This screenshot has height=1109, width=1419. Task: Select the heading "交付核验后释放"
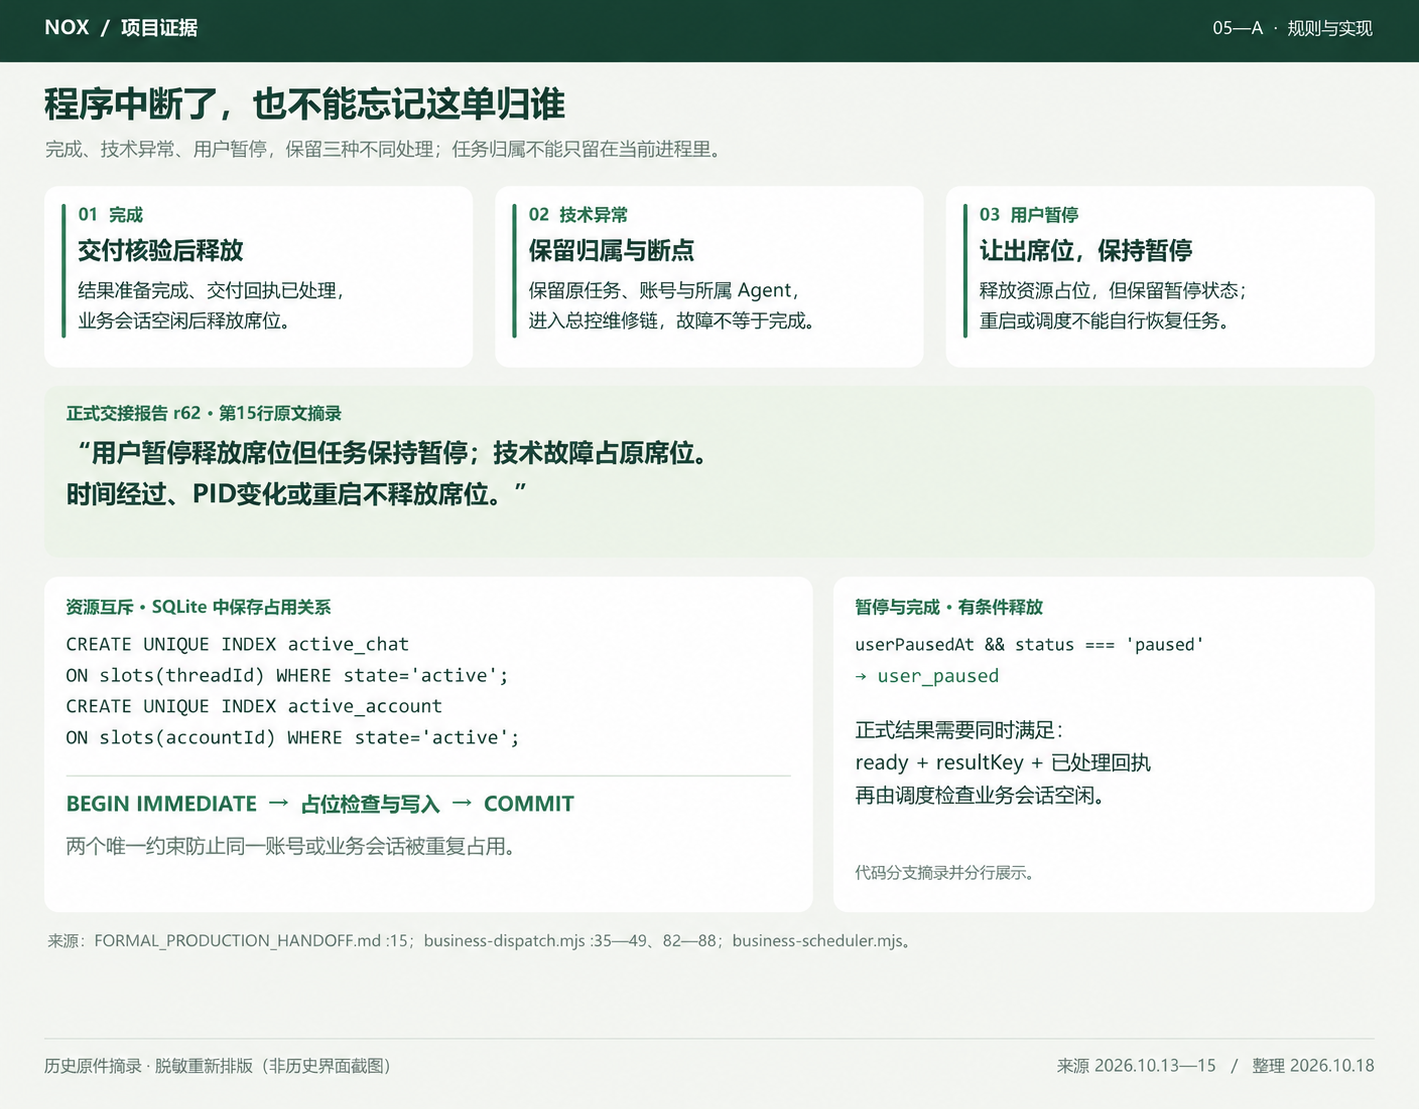pyautogui.click(x=161, y=250)
